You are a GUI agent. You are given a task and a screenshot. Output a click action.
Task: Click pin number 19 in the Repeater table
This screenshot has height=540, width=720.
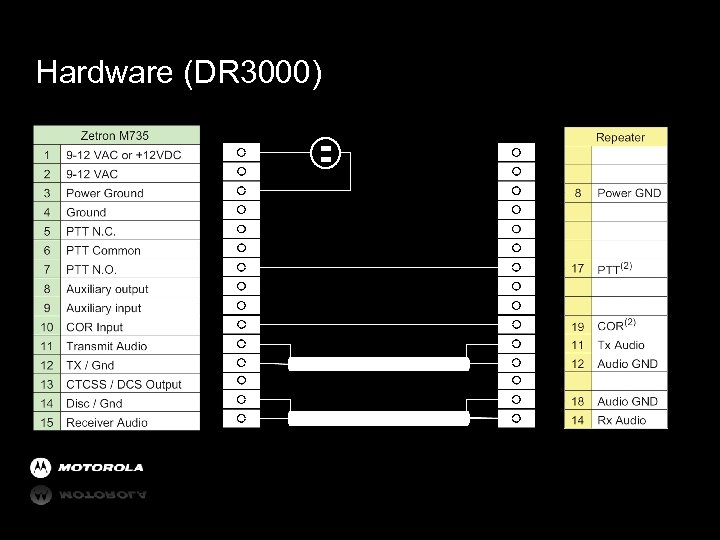578,326
